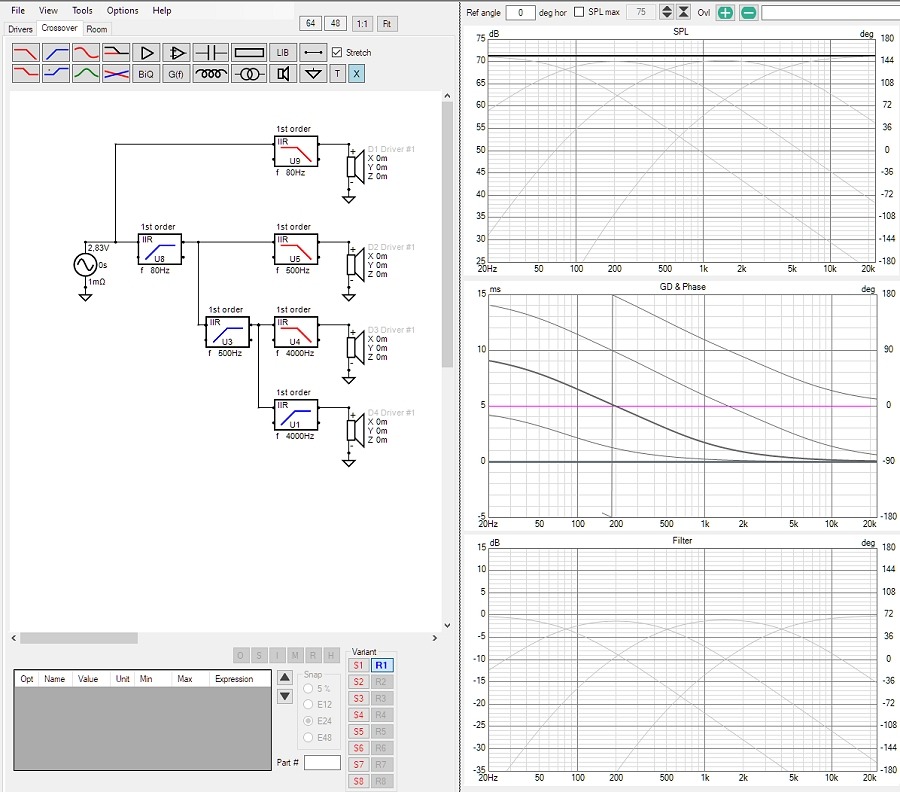Image resolution: width=900 pixels, height=792 pixels.
Task: Add a buffer triangle amplifier block
Action: [x=146, y=53]
